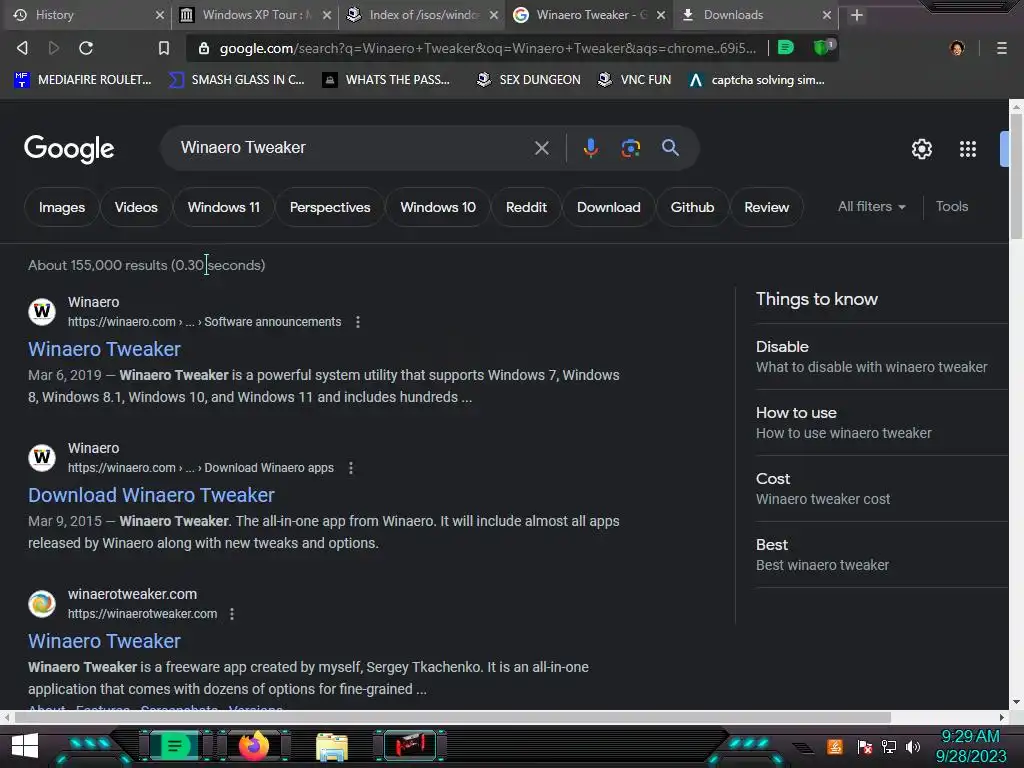Expand the Disable item in Things to know
The width and height of the screenshot is (1024, 768).
[882, 357]
